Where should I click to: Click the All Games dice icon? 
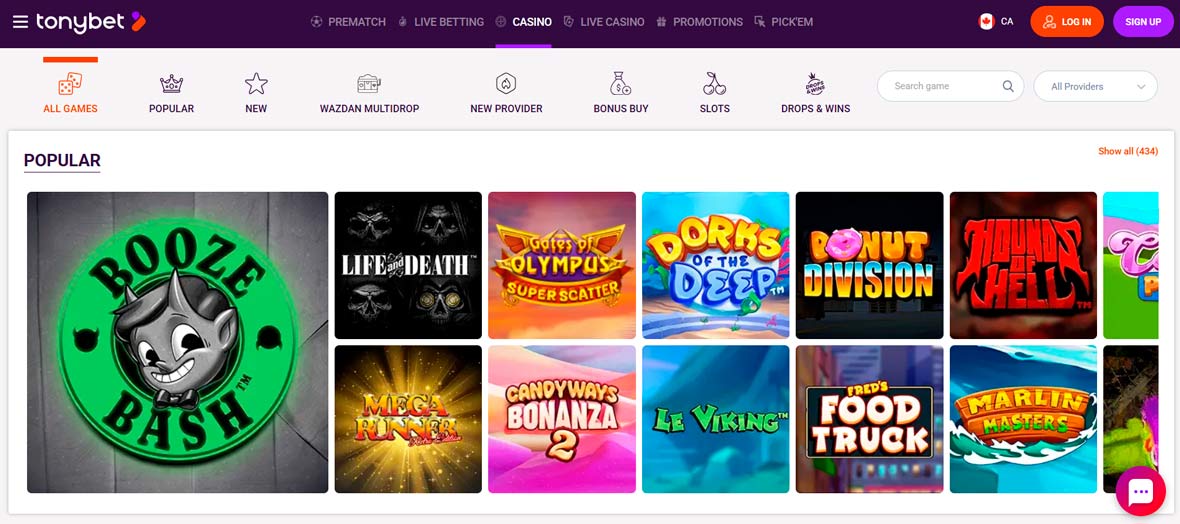tap(70, 84)
